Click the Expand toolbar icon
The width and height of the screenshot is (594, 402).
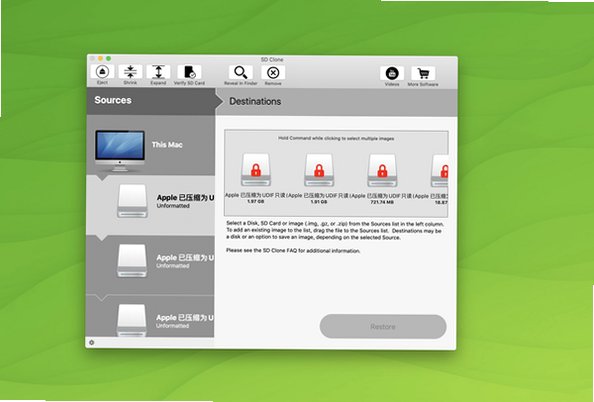(x=158, y=72)
